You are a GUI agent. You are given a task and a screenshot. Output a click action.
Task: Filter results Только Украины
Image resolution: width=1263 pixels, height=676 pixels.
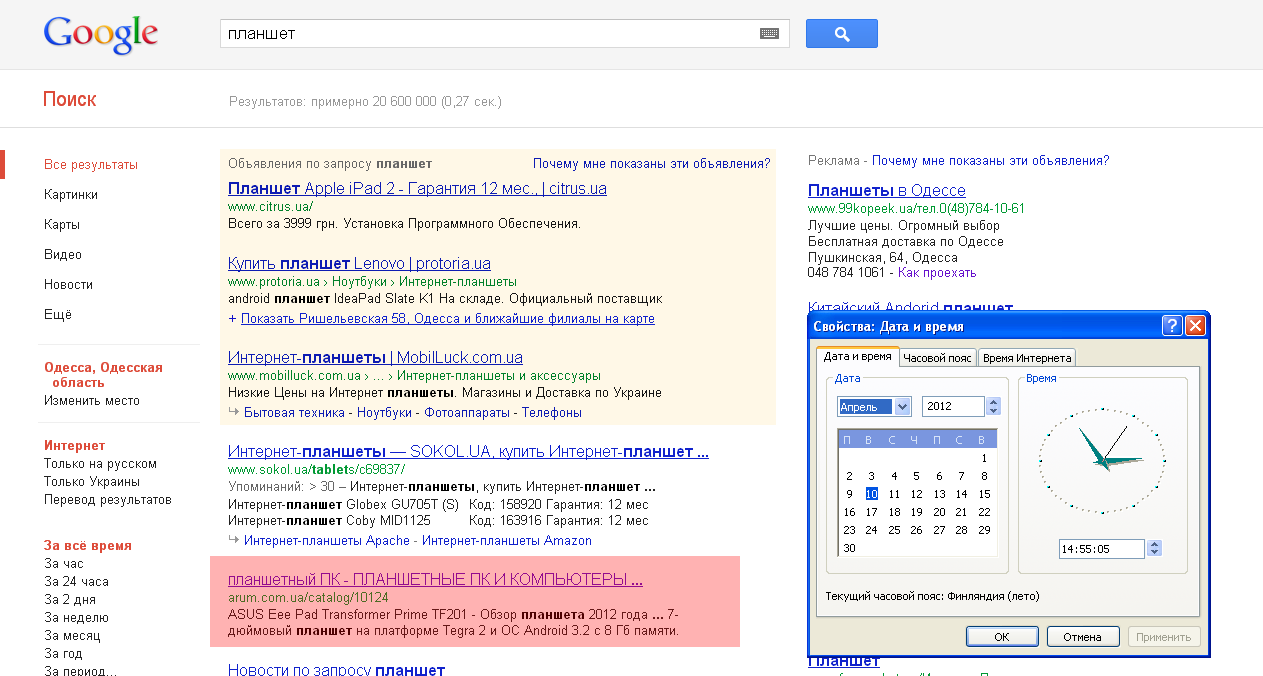tap(92, 482)
